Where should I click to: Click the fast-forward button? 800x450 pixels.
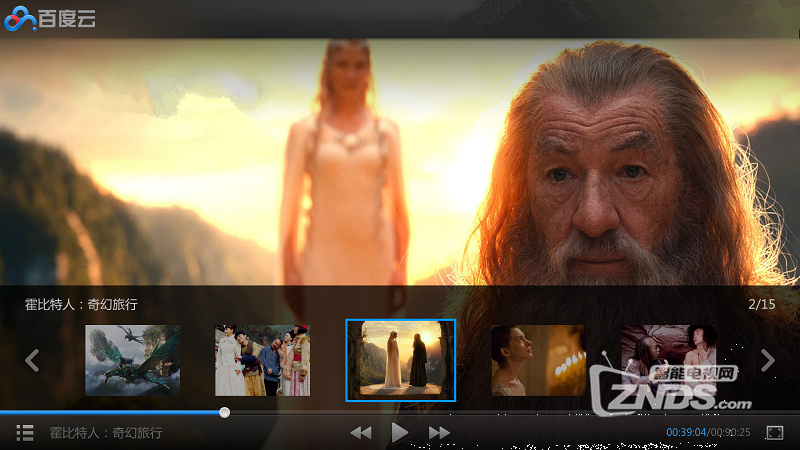coord(439,433)
